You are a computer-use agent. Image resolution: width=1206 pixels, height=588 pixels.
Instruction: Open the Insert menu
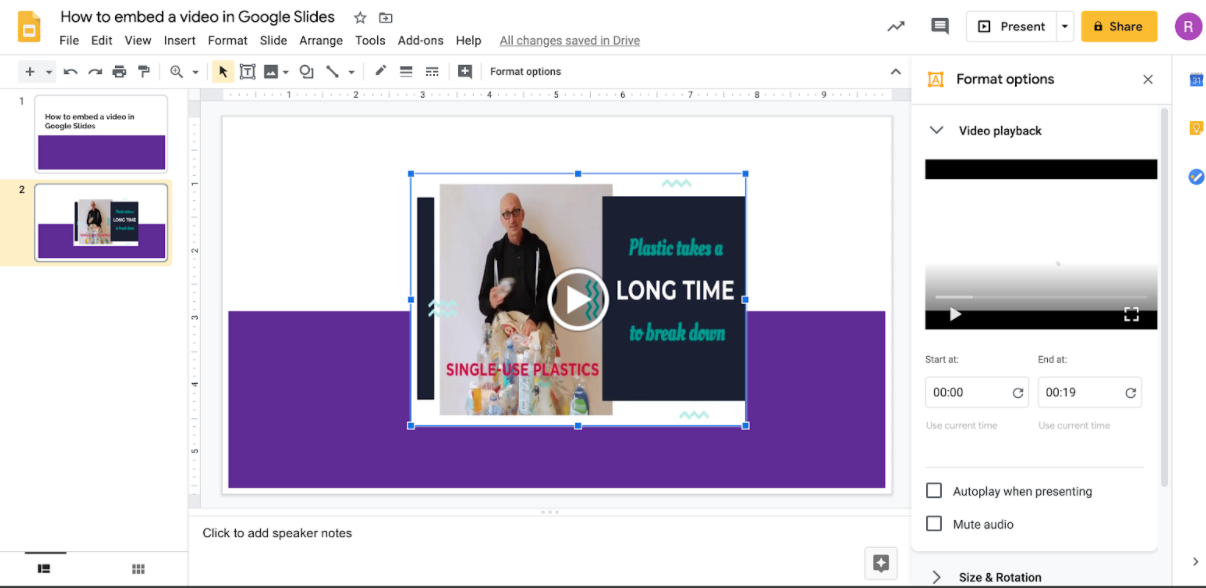point(180,41)
